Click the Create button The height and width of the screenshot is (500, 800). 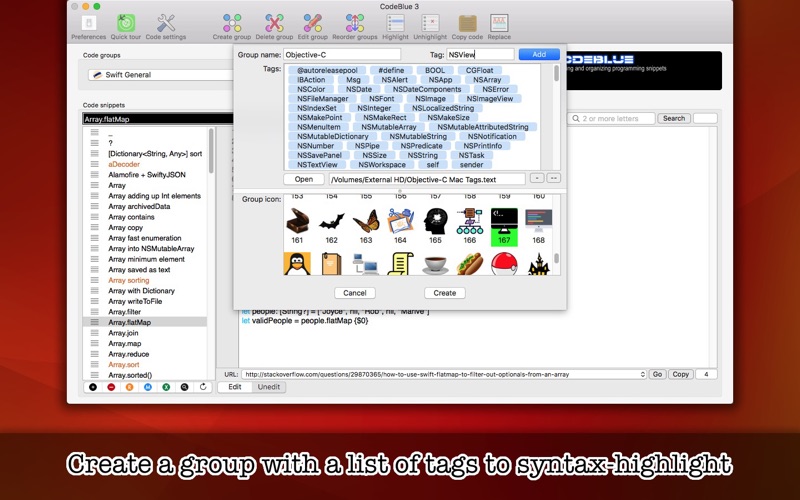(444, 293)
